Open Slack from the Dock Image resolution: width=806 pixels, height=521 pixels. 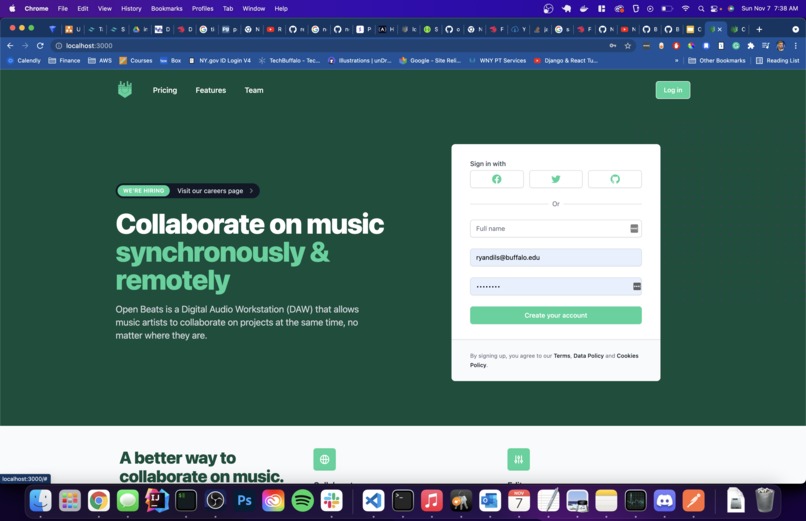(332, 500)
